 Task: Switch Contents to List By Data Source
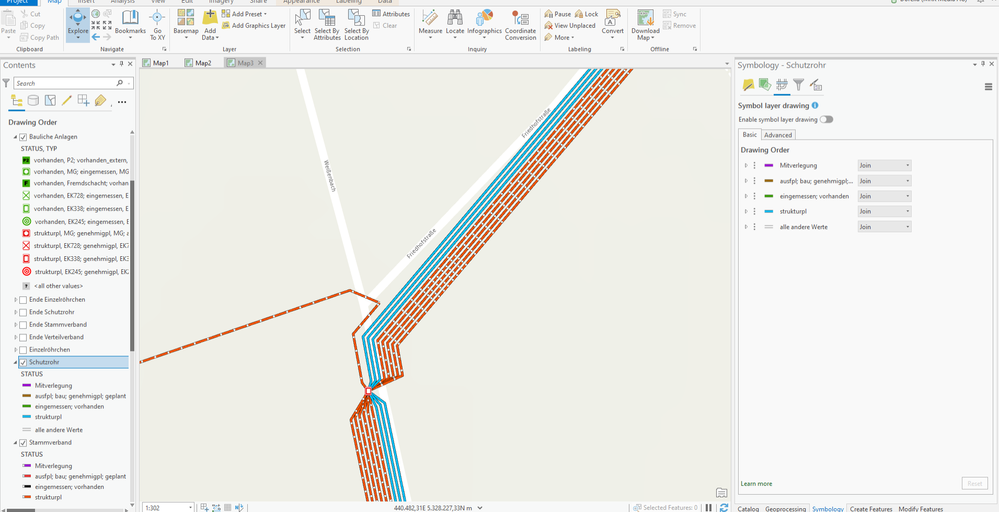(x=34, y=101)
